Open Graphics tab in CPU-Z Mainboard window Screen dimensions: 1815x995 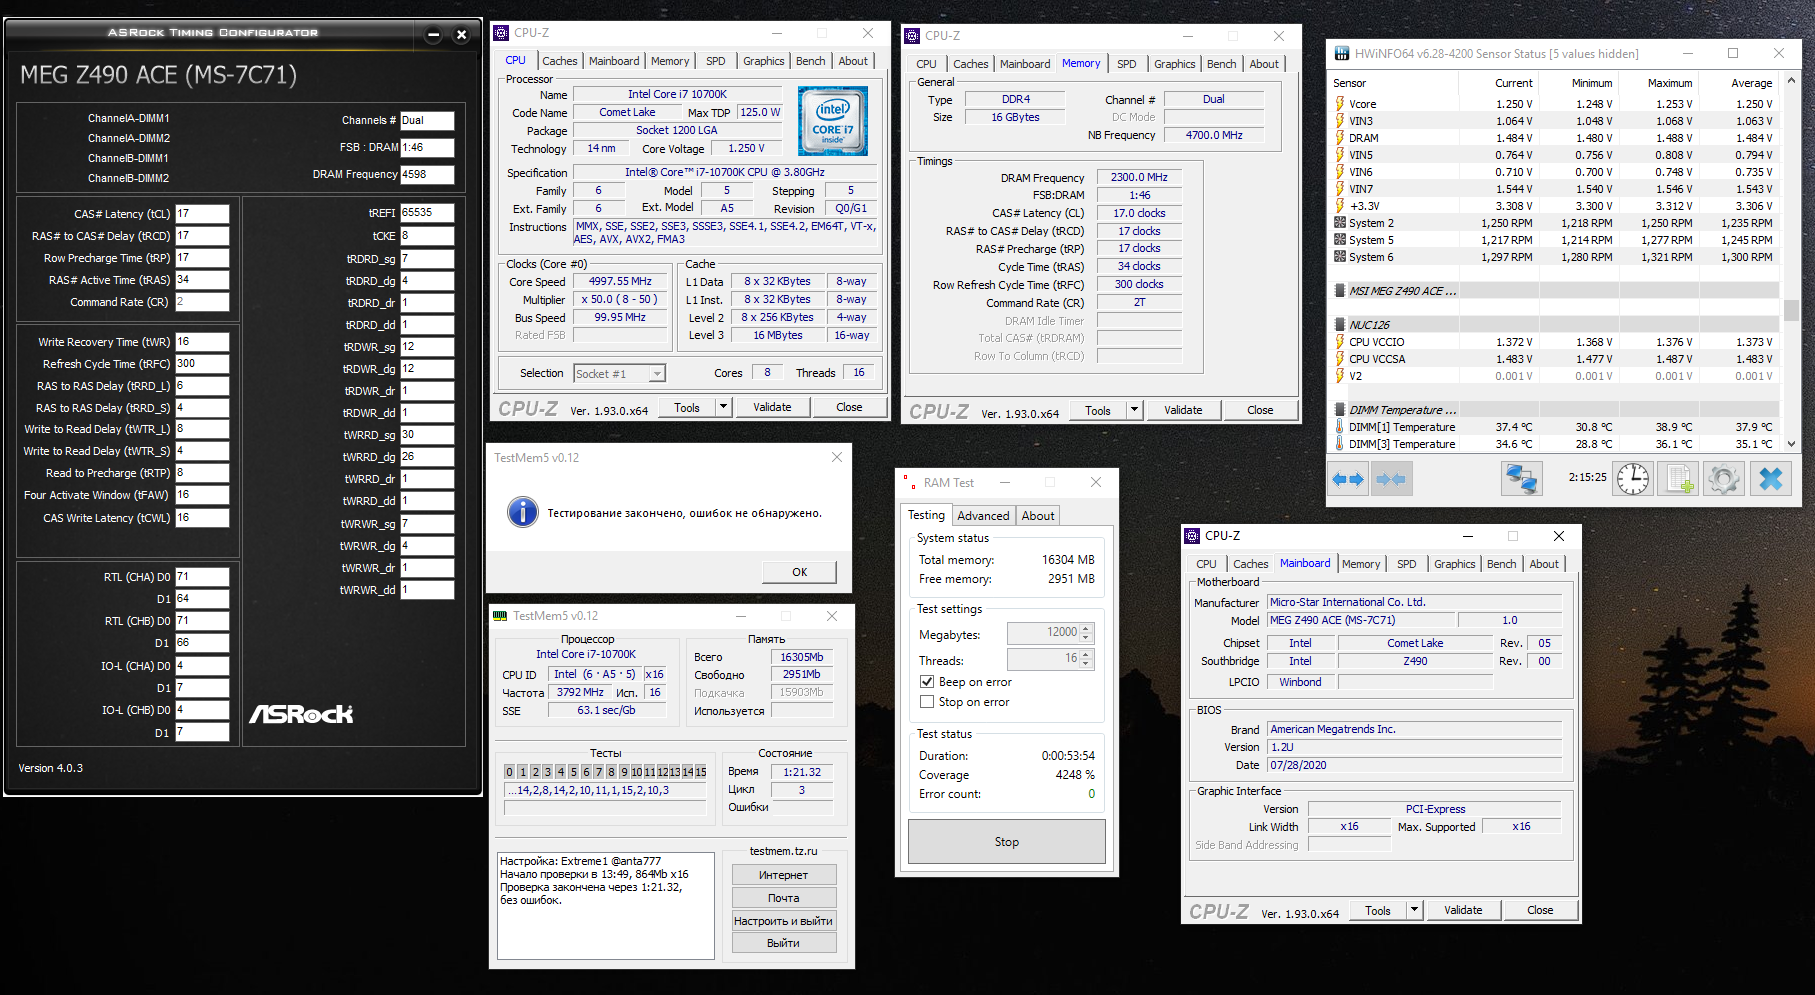tap(1454, 564)
